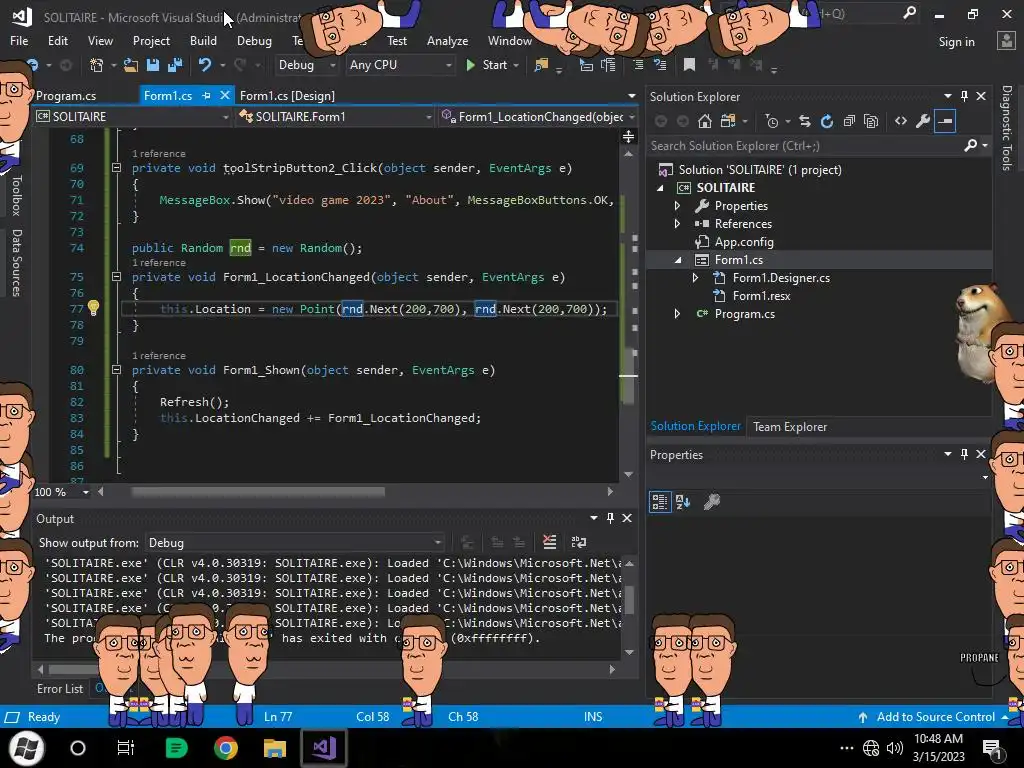Image resolution: width=1024 pixels, height=768 pixels.
Task: Open the Project menu
Action: 151,40
